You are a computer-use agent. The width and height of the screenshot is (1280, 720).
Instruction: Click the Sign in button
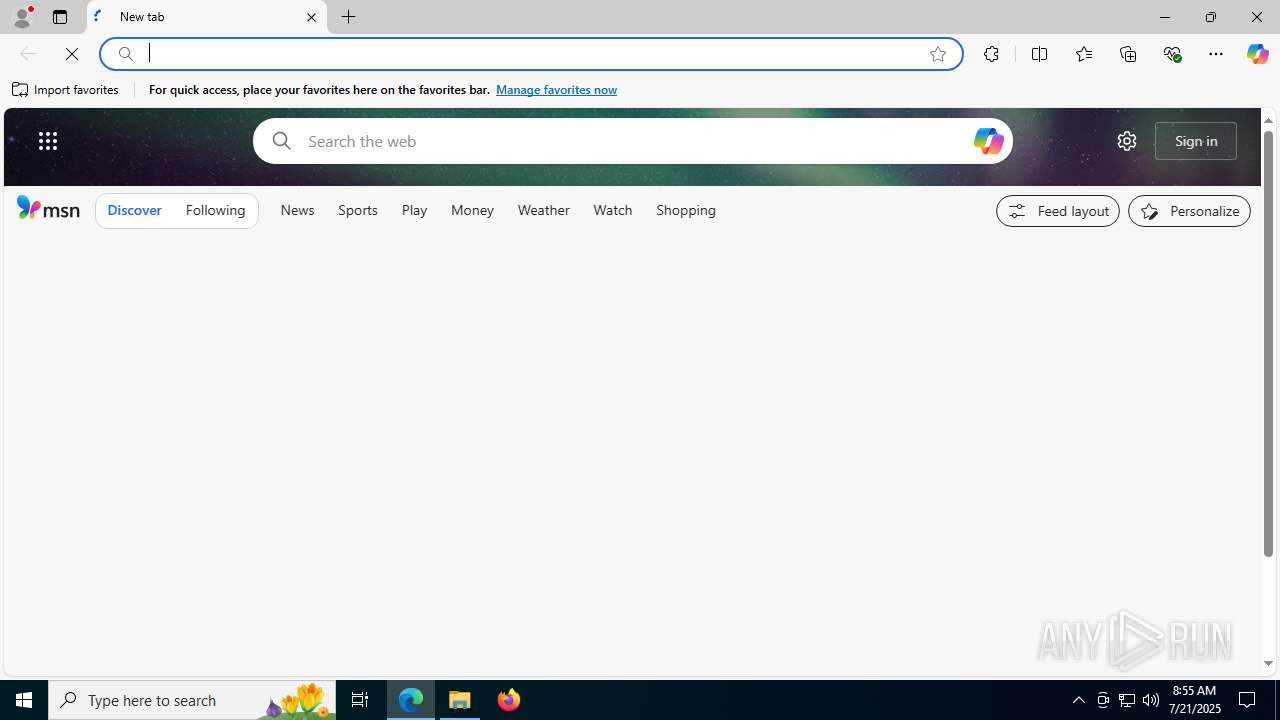click(1196, 141)
